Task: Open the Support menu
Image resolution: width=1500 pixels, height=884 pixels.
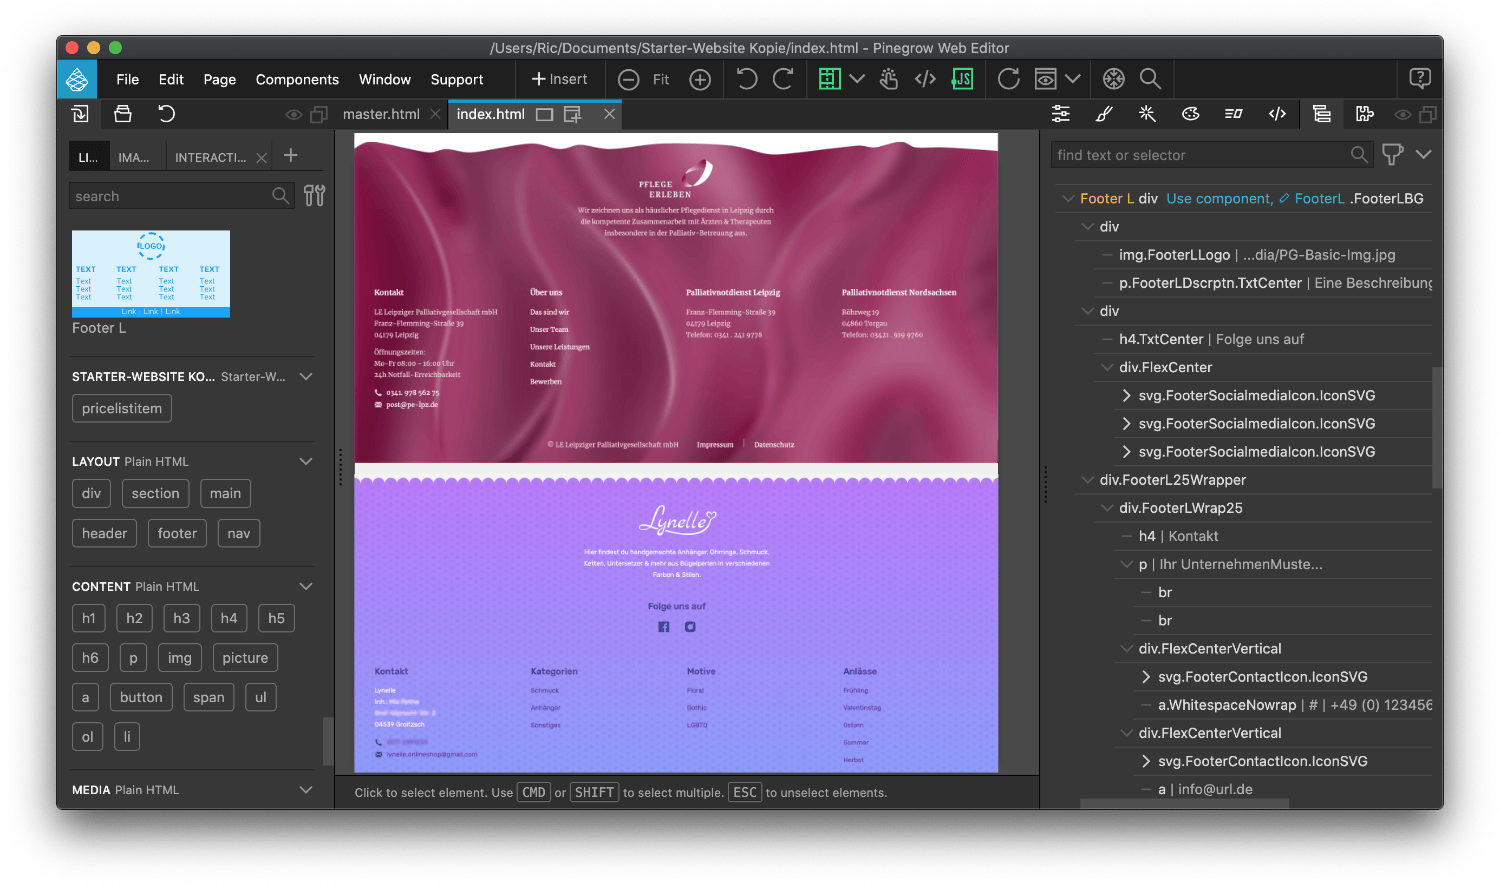Action: pyautogui.click(x=457, y=80)
